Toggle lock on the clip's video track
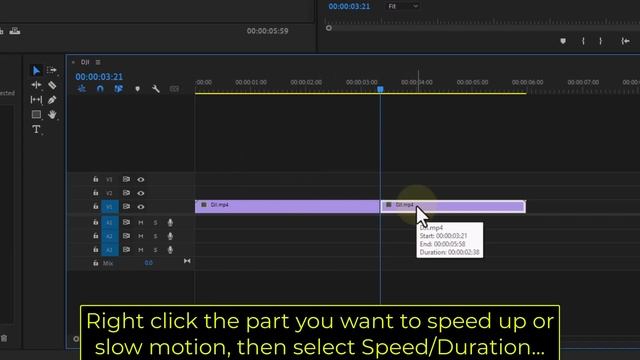 [x=96, y=207]
